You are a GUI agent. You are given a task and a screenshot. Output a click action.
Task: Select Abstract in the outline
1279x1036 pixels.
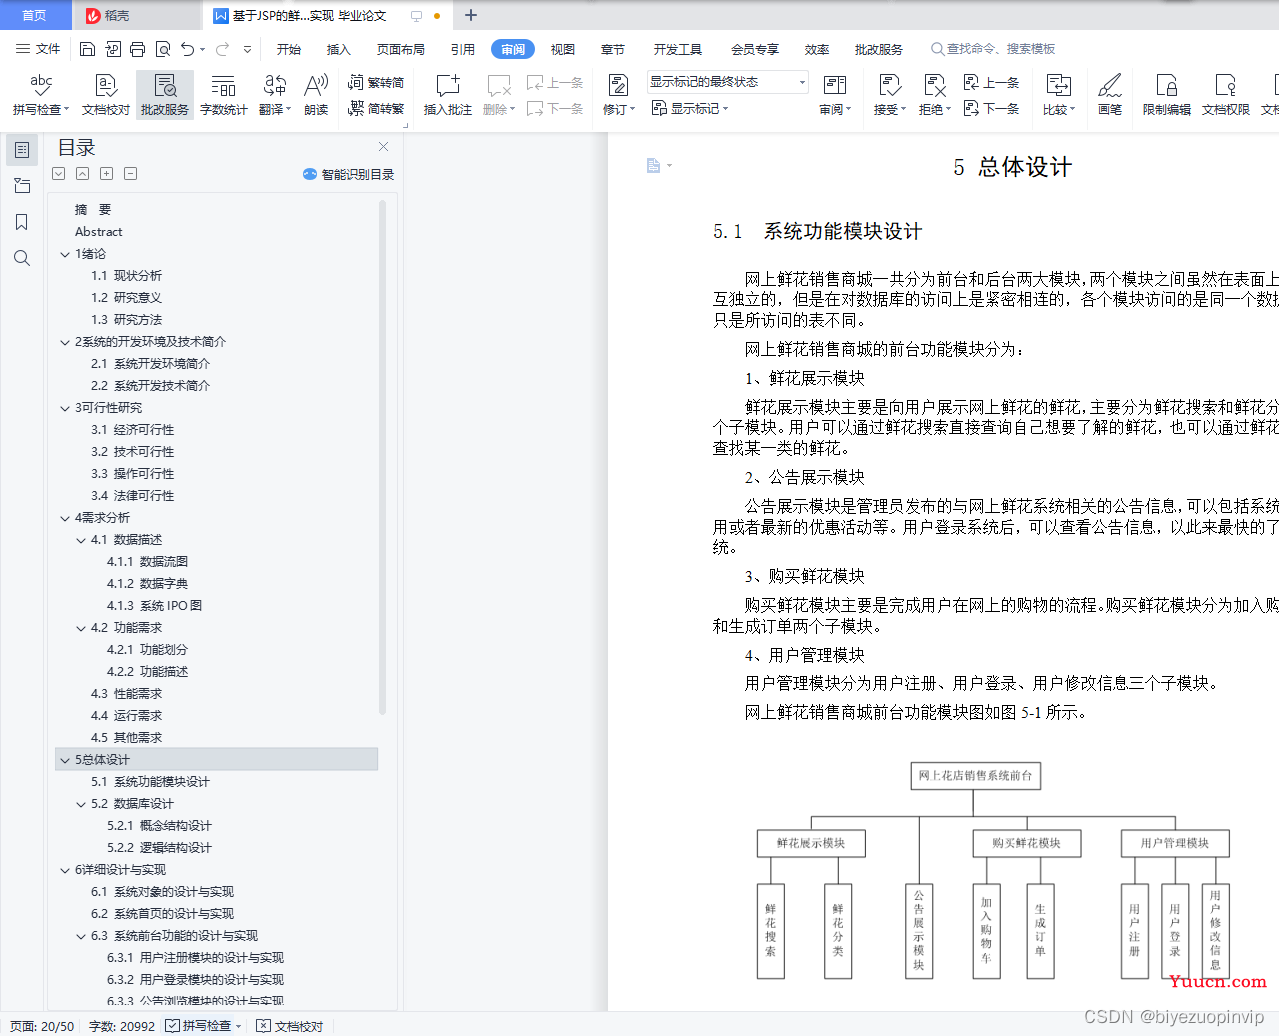tap(98, 232)
